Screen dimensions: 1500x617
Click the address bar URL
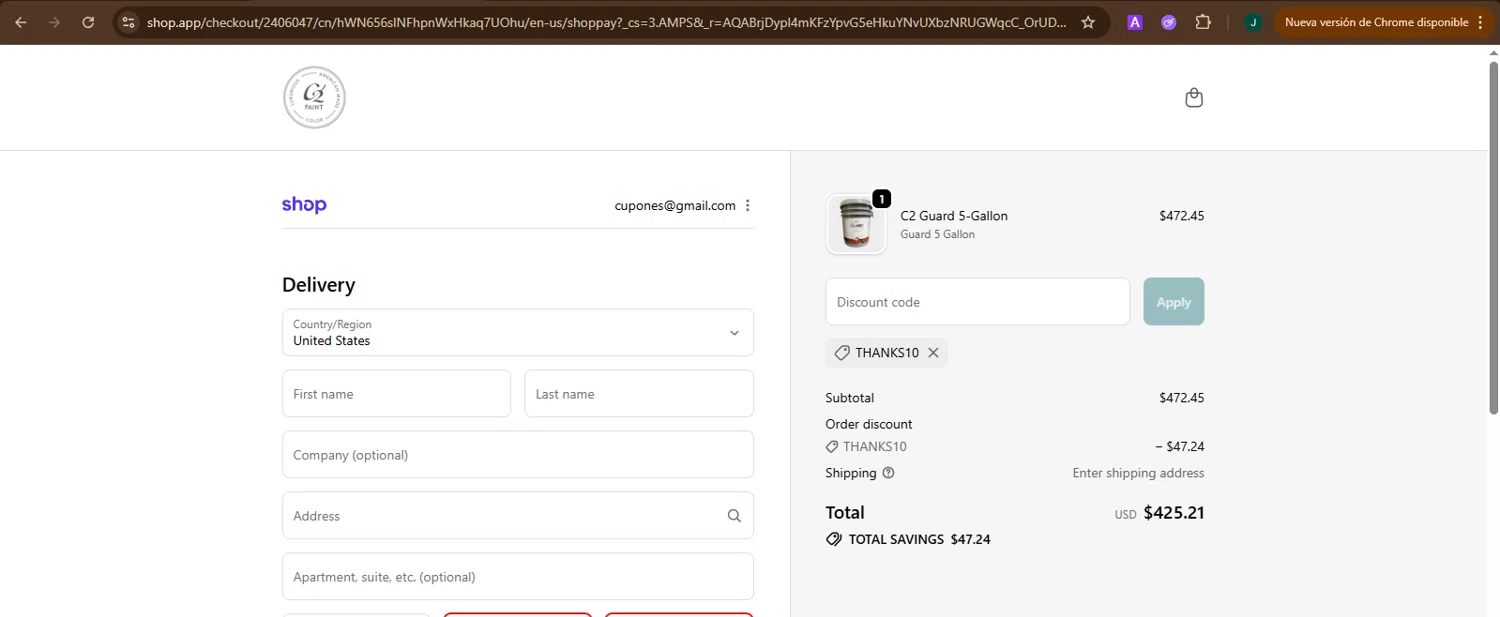pyautogui.click(x=606, y=22)
